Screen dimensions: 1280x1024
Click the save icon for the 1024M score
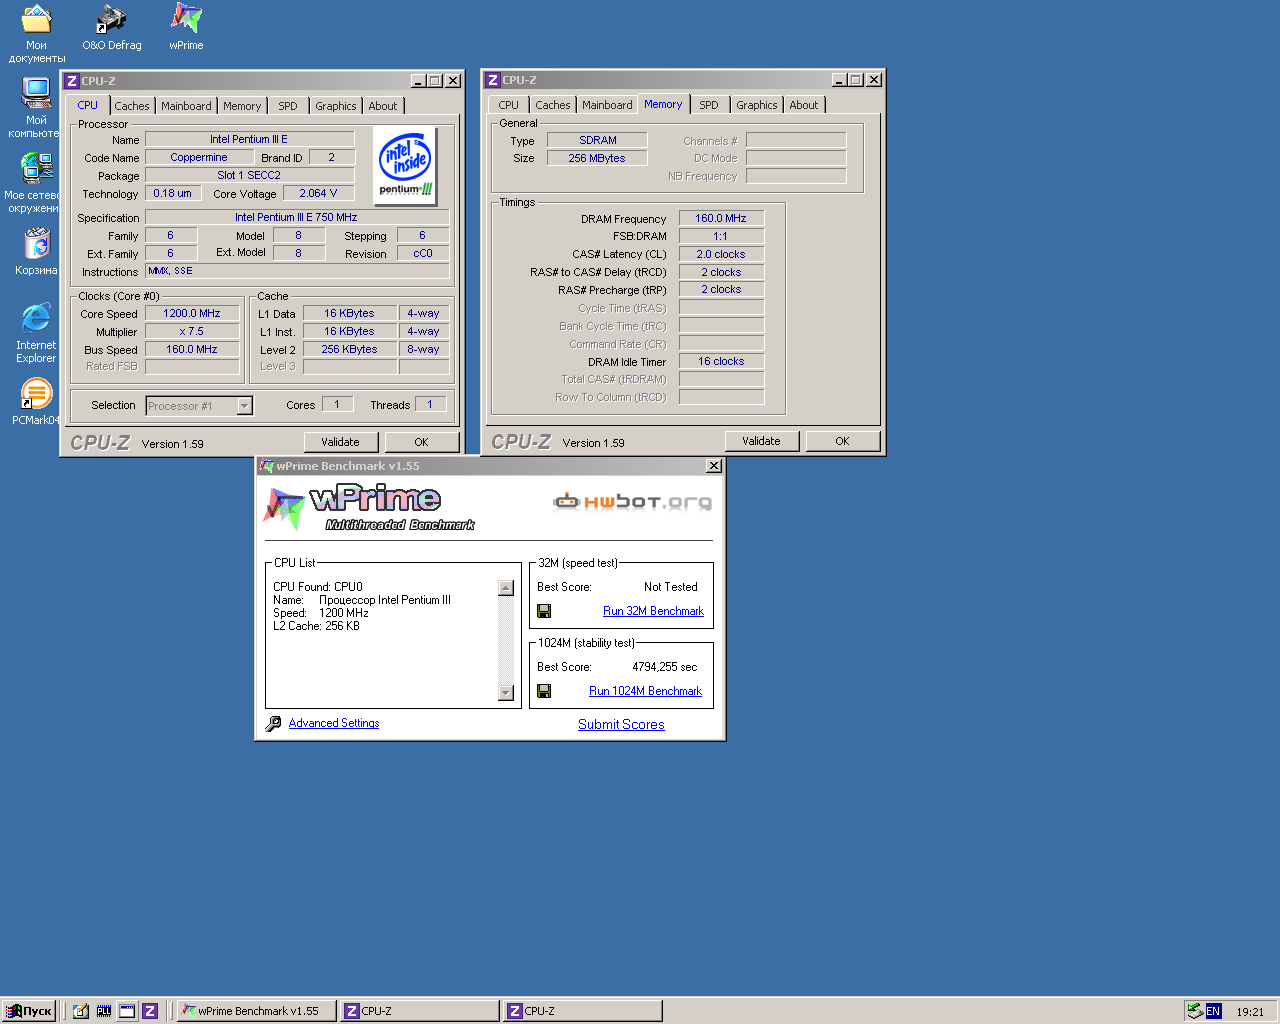coord(544,691)
